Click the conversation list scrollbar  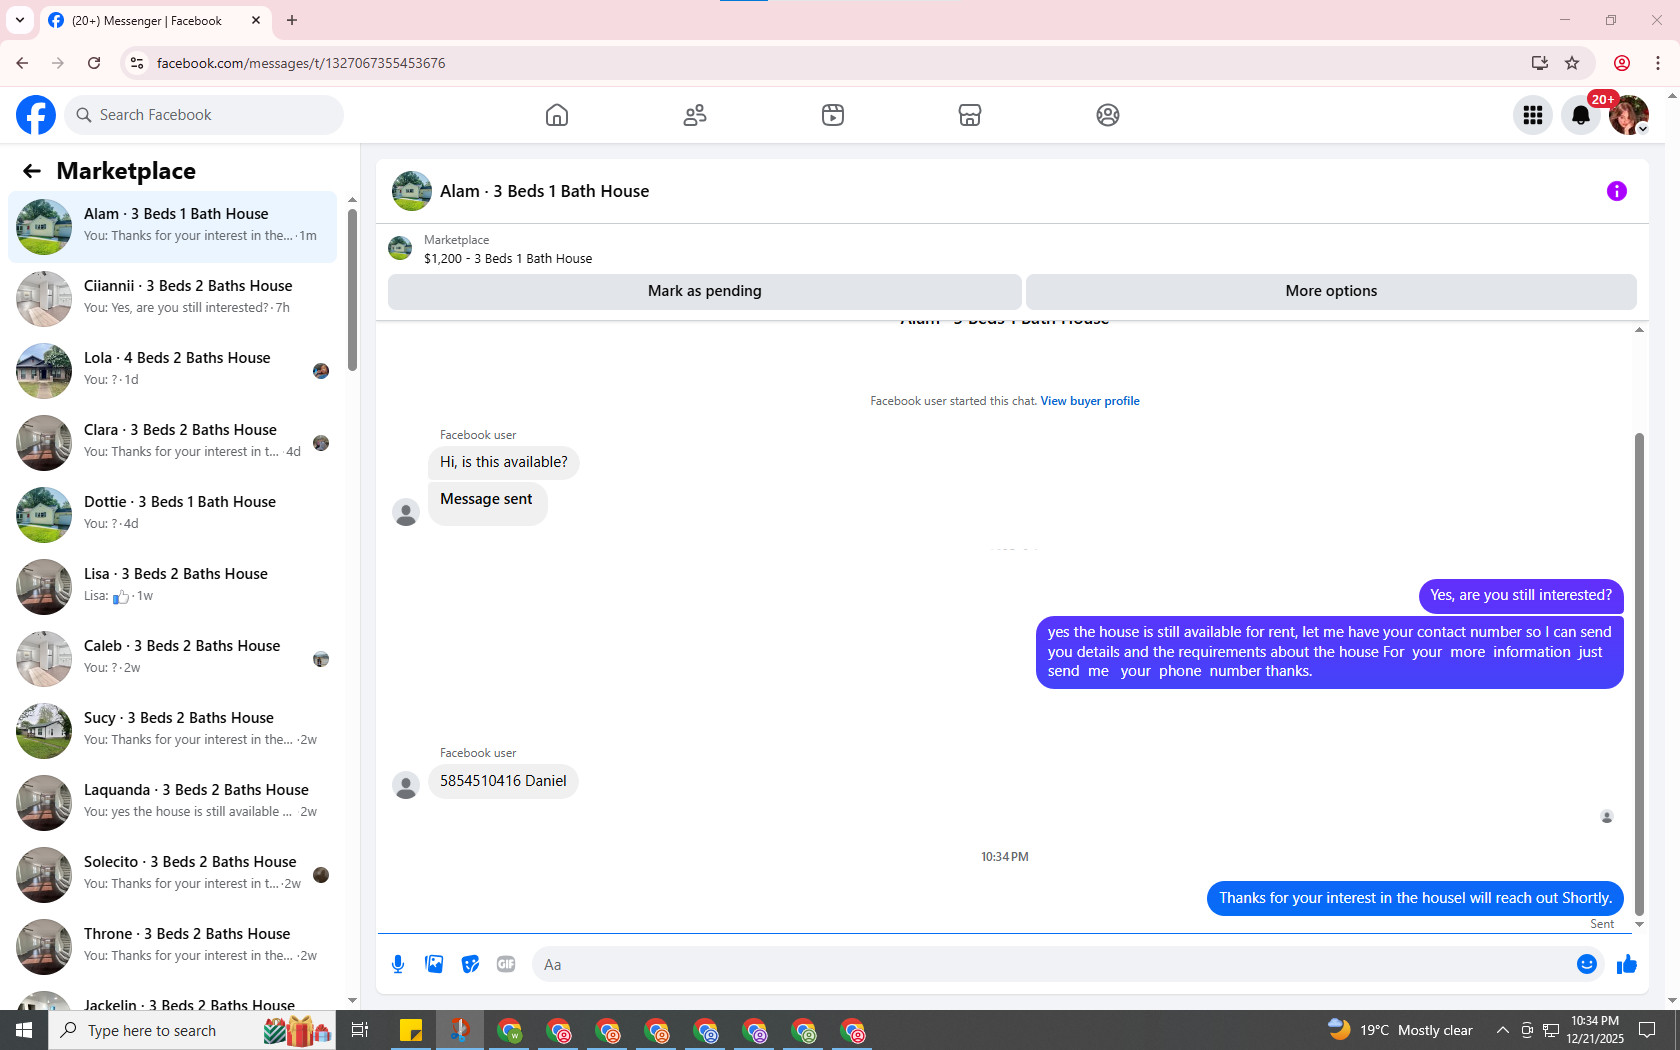352,290
